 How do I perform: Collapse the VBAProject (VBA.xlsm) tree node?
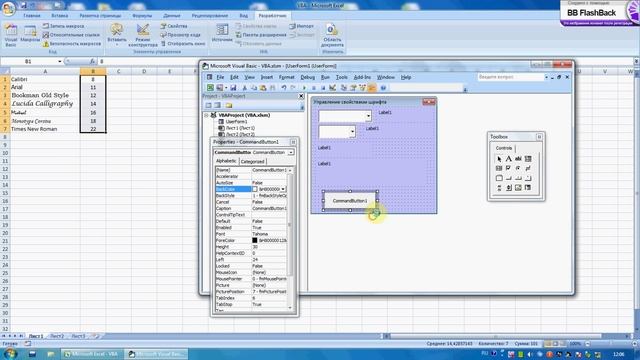click(x=207, y=116)
